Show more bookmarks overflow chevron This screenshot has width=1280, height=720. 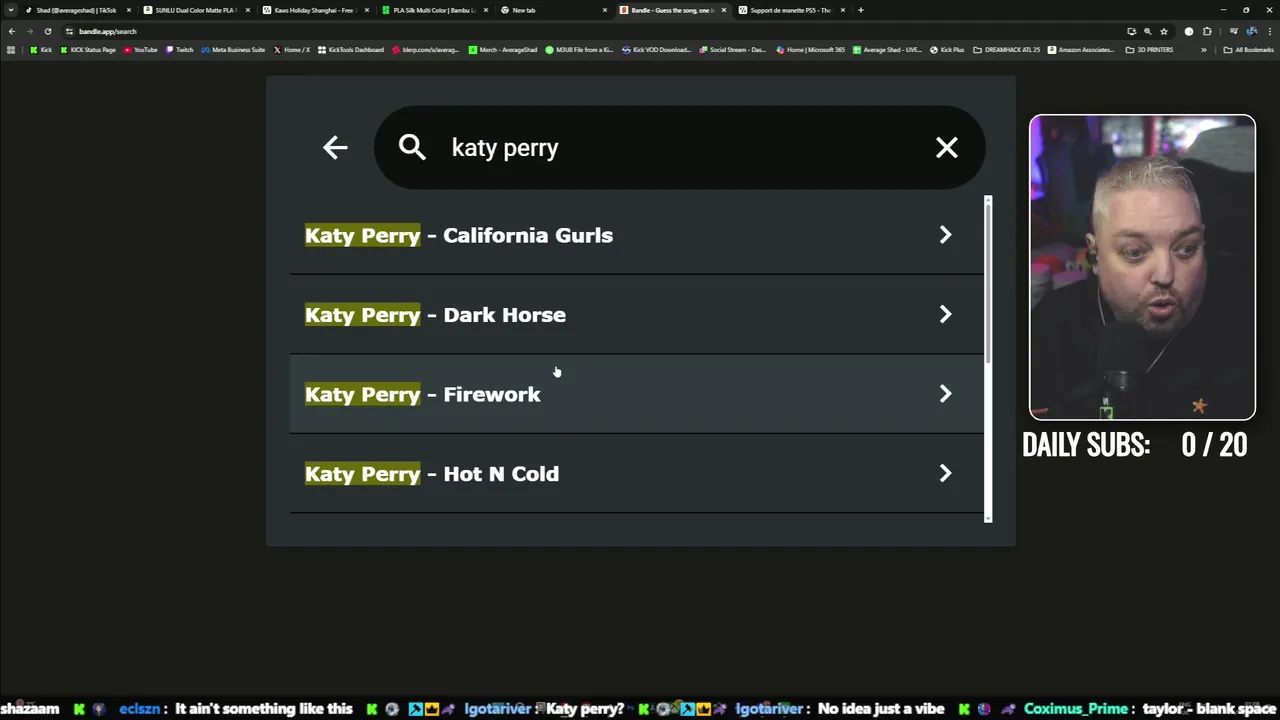point(1204,50)
